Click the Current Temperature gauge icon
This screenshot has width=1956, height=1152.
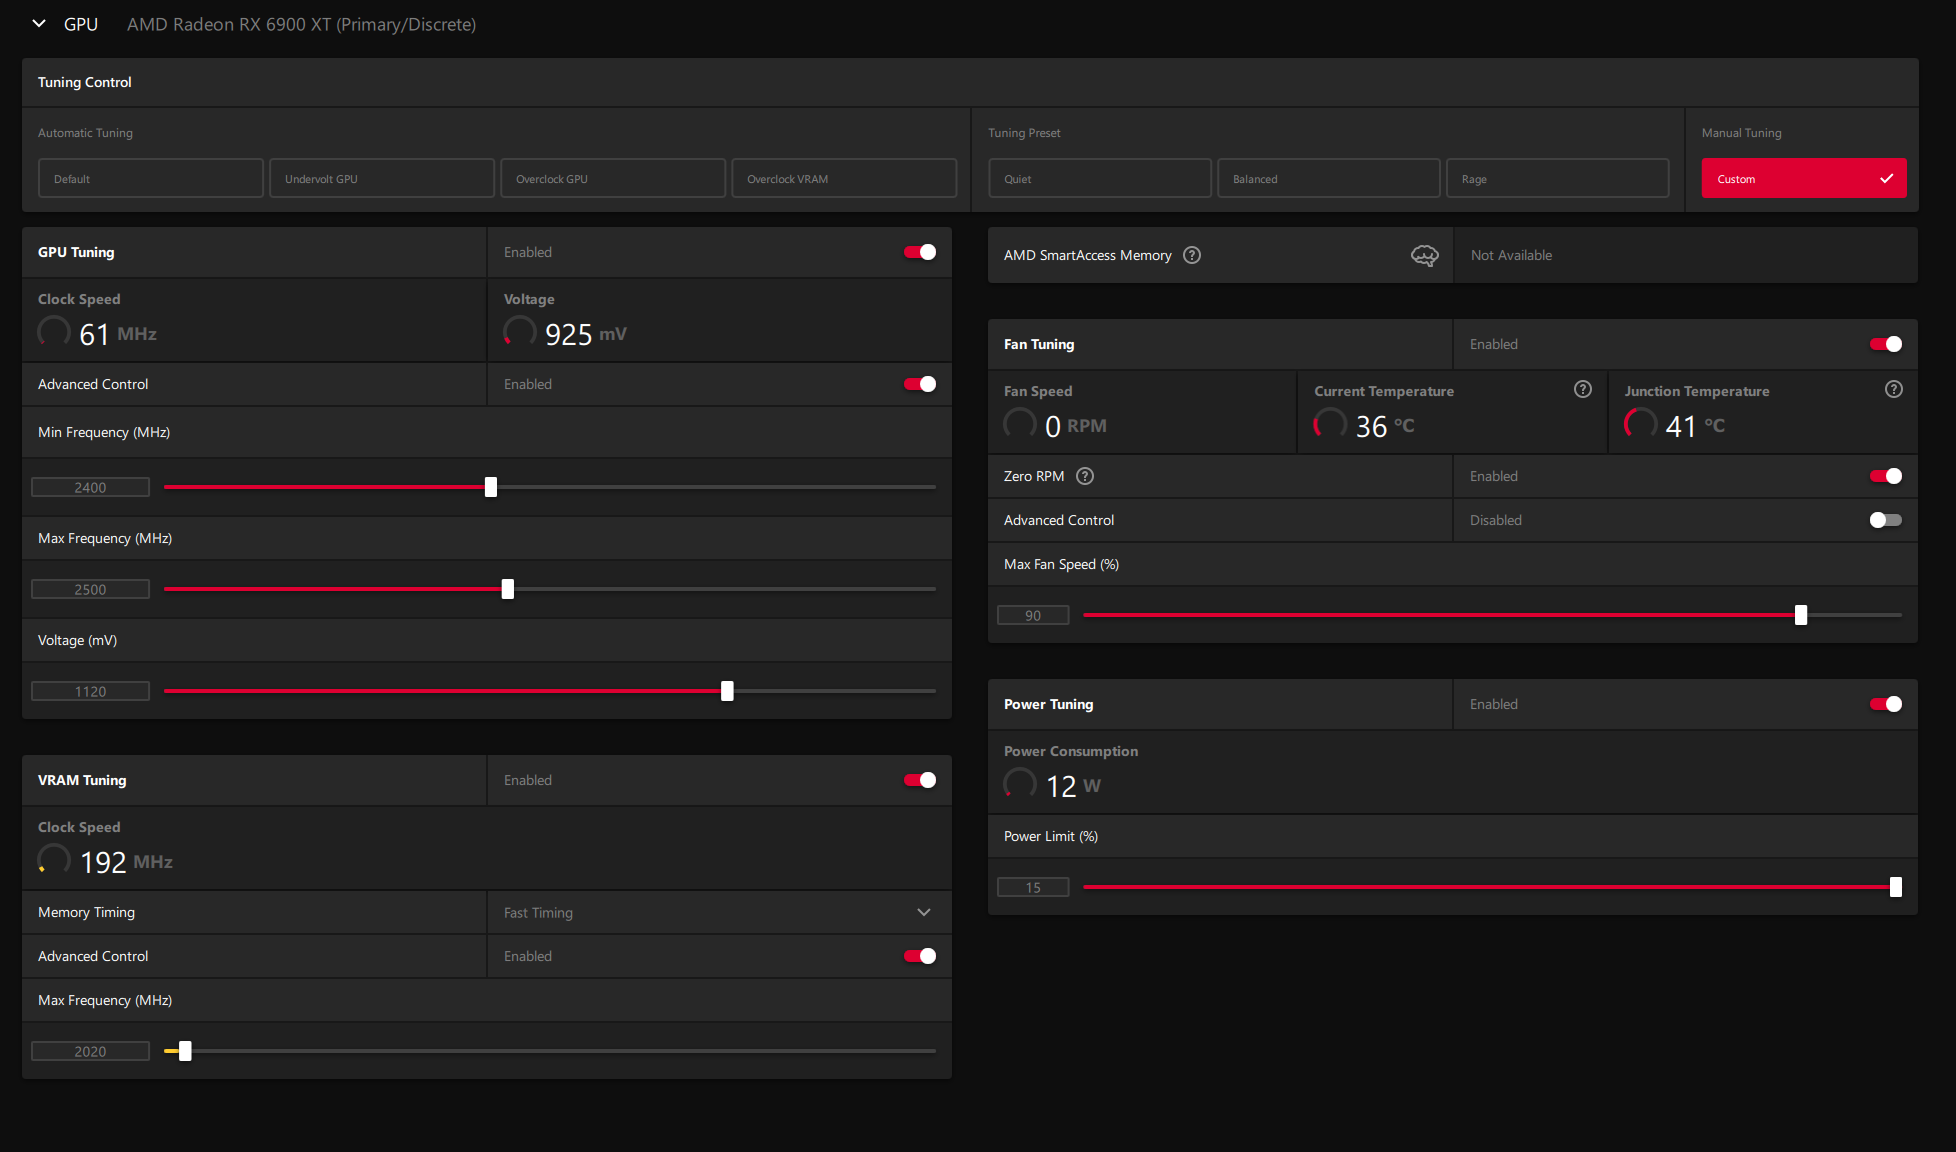1330,423
